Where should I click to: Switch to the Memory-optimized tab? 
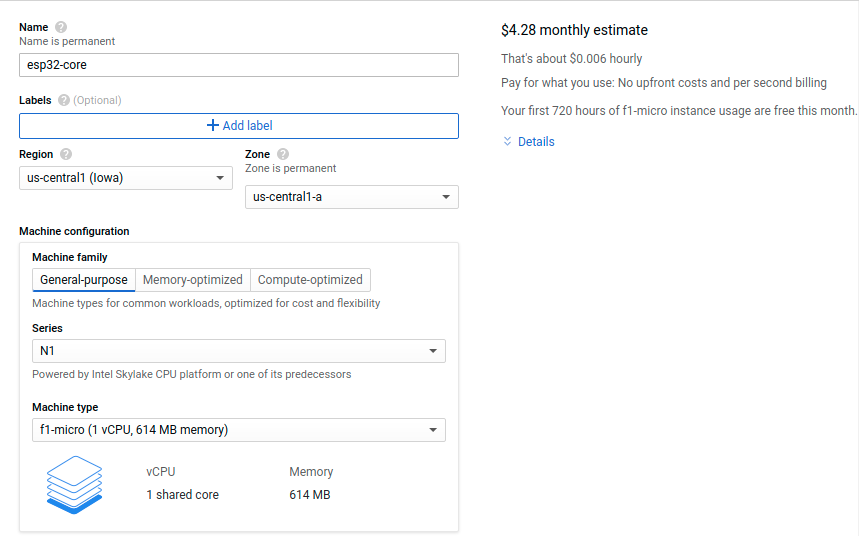point(192,280)
